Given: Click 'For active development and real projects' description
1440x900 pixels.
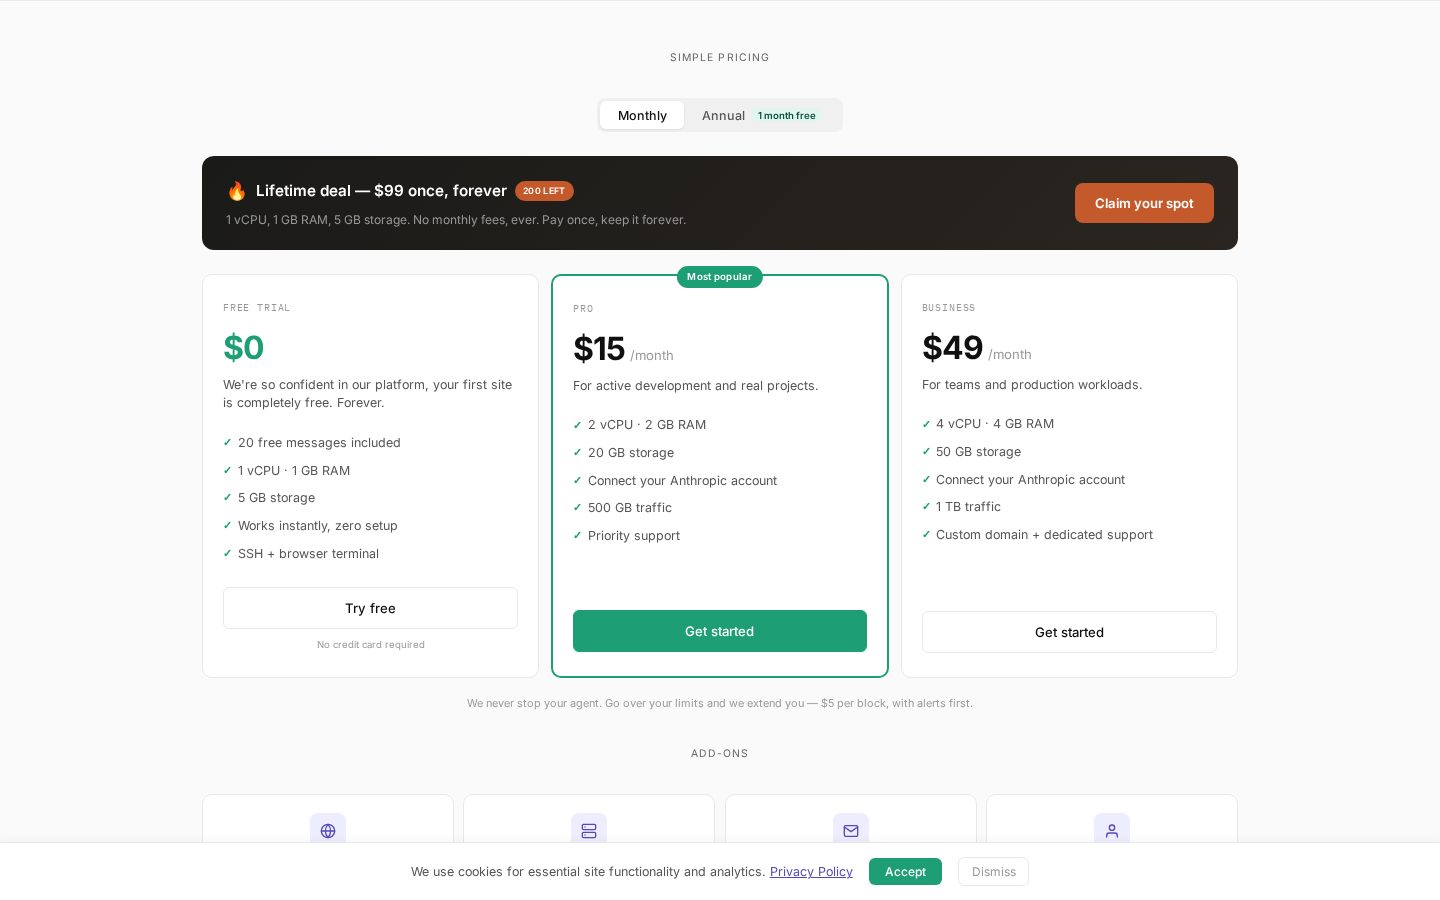Looking at the screenshot, I should (x=695, y=385).
